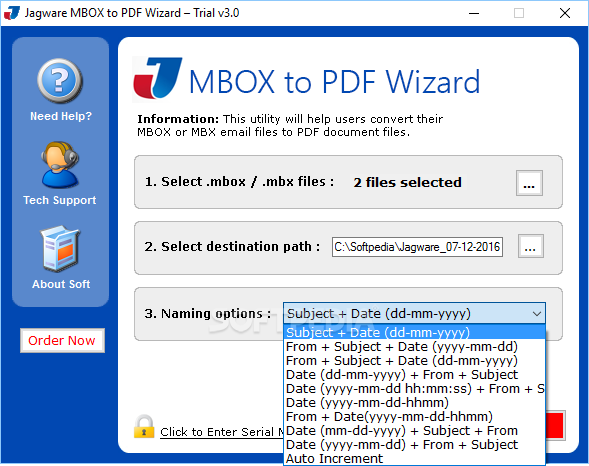Browse for .mbox / .mbx files
Screen dimensions: 589x466
click(x=529, y=183)
